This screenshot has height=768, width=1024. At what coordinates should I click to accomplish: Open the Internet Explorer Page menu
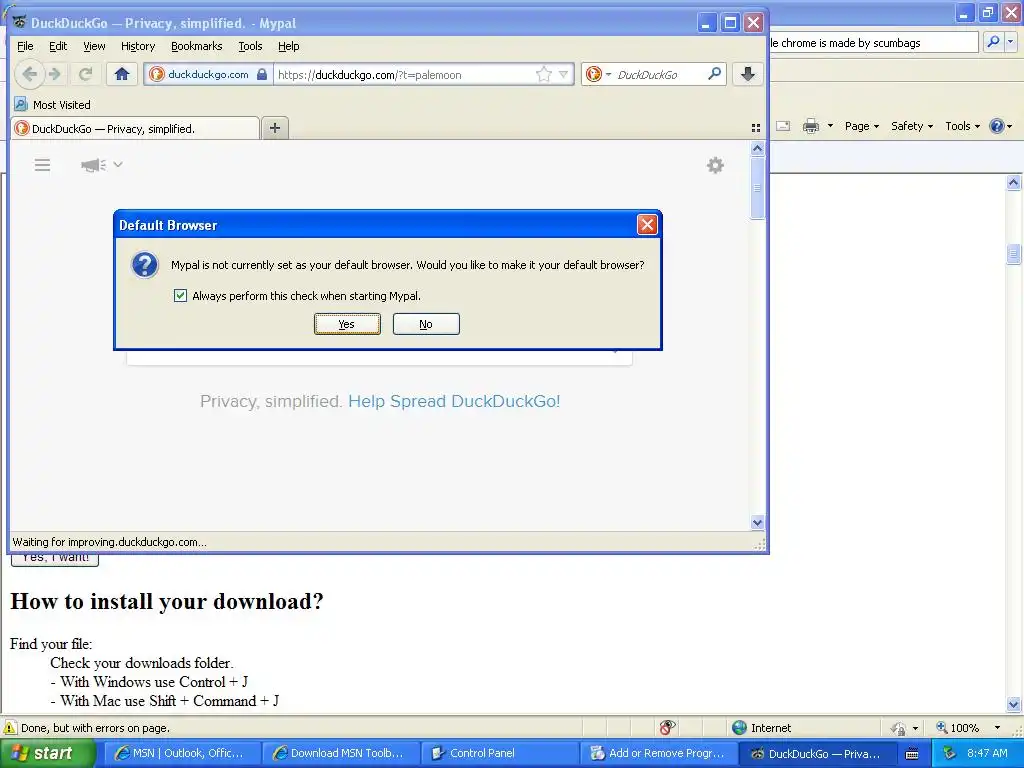coord(861,126)
